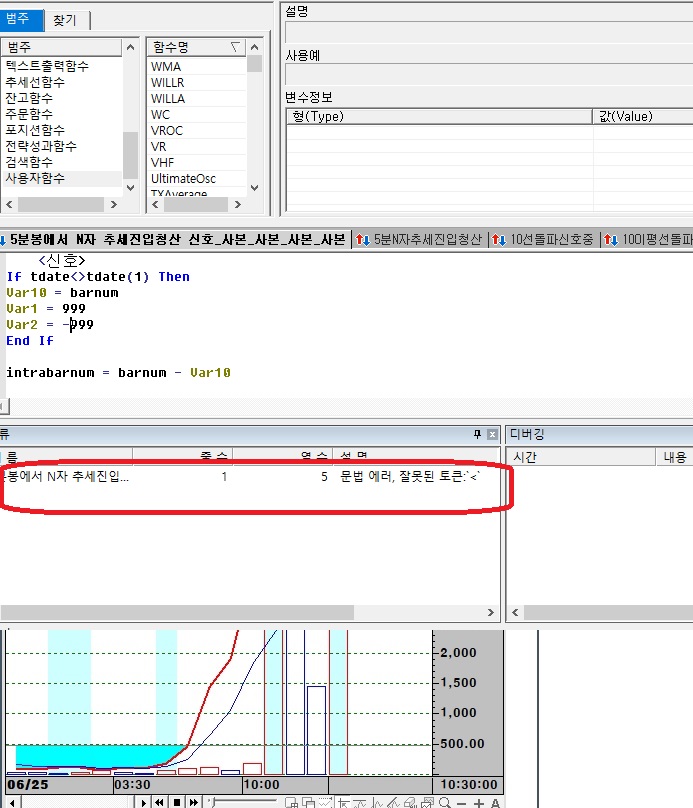The width and height of the screenshot is (693, 808).
Task: Click the stop button in chart playback controls
Action: click(x=177, y=801)
